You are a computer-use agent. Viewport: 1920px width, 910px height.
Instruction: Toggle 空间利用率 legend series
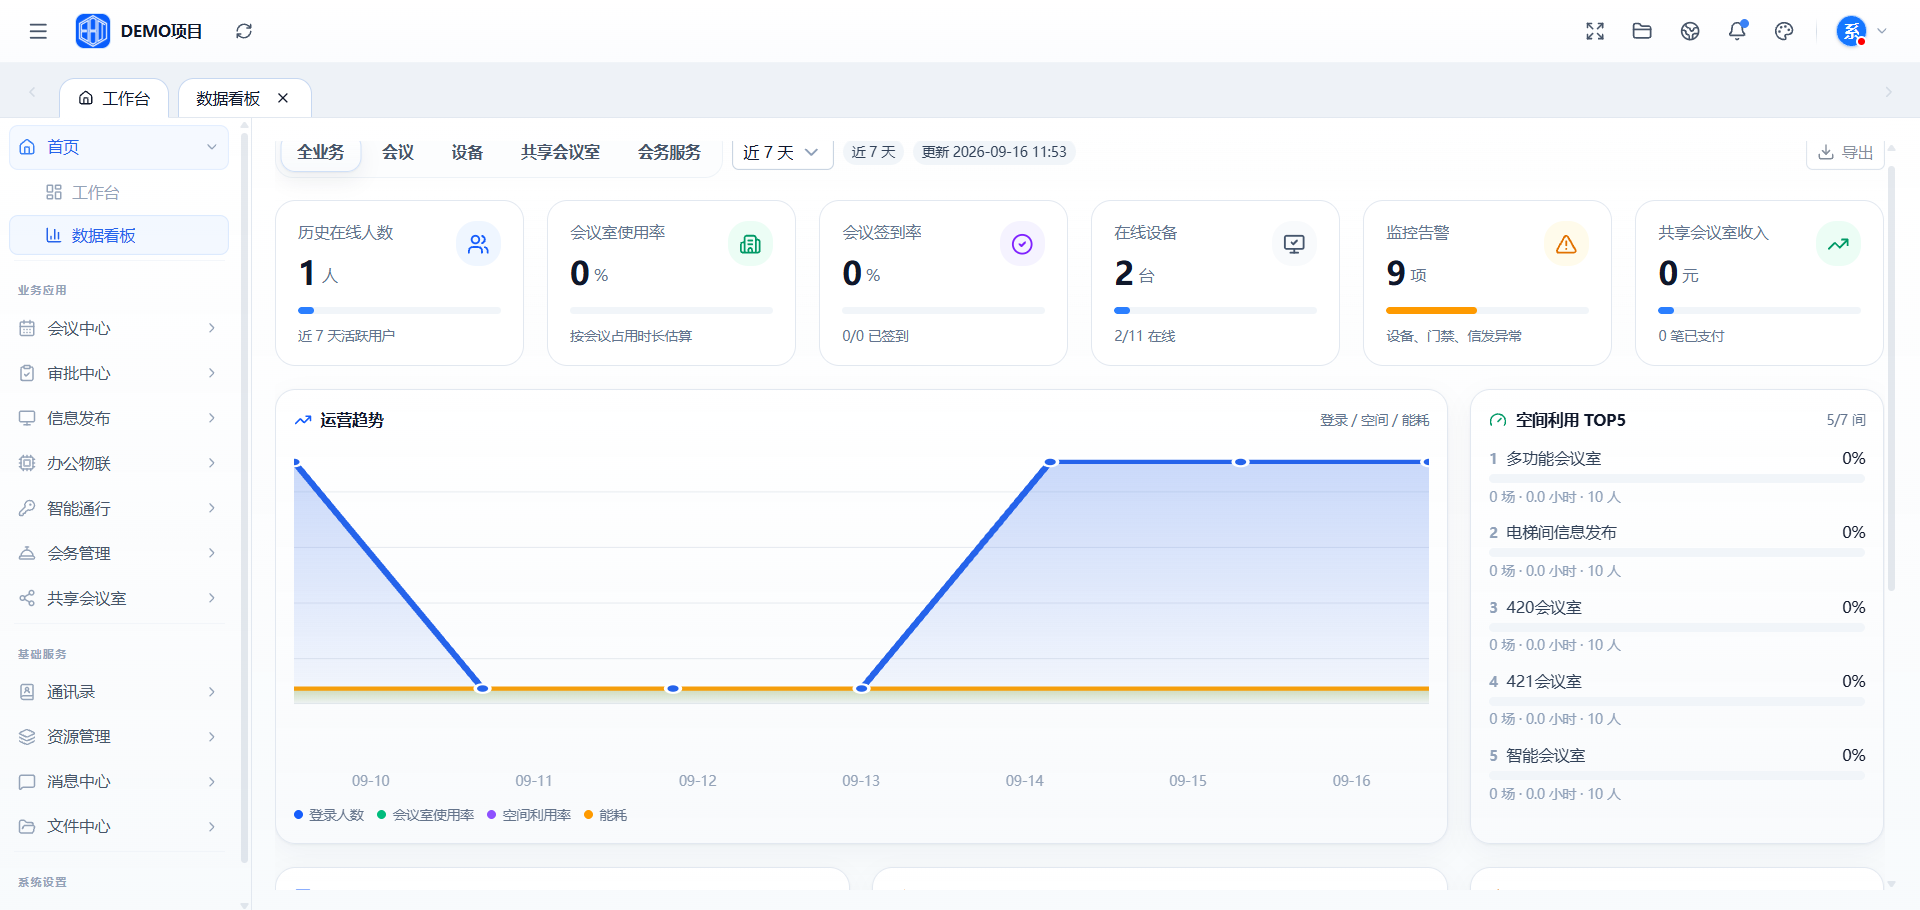(528, 815)
